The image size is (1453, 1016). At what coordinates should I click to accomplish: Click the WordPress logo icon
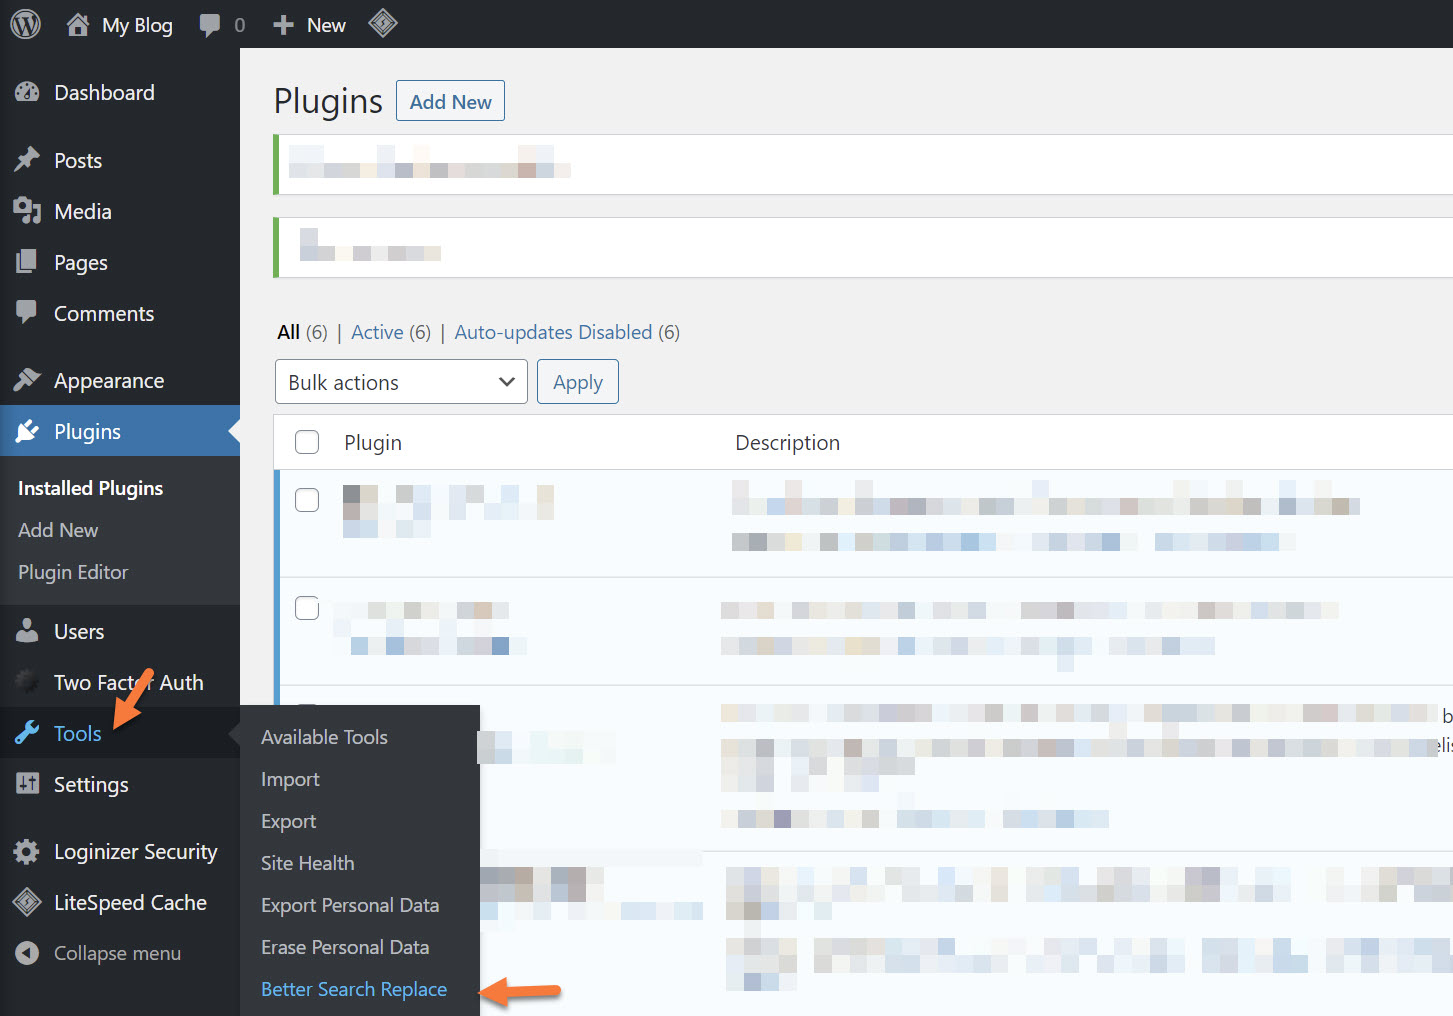click(26, 24)
